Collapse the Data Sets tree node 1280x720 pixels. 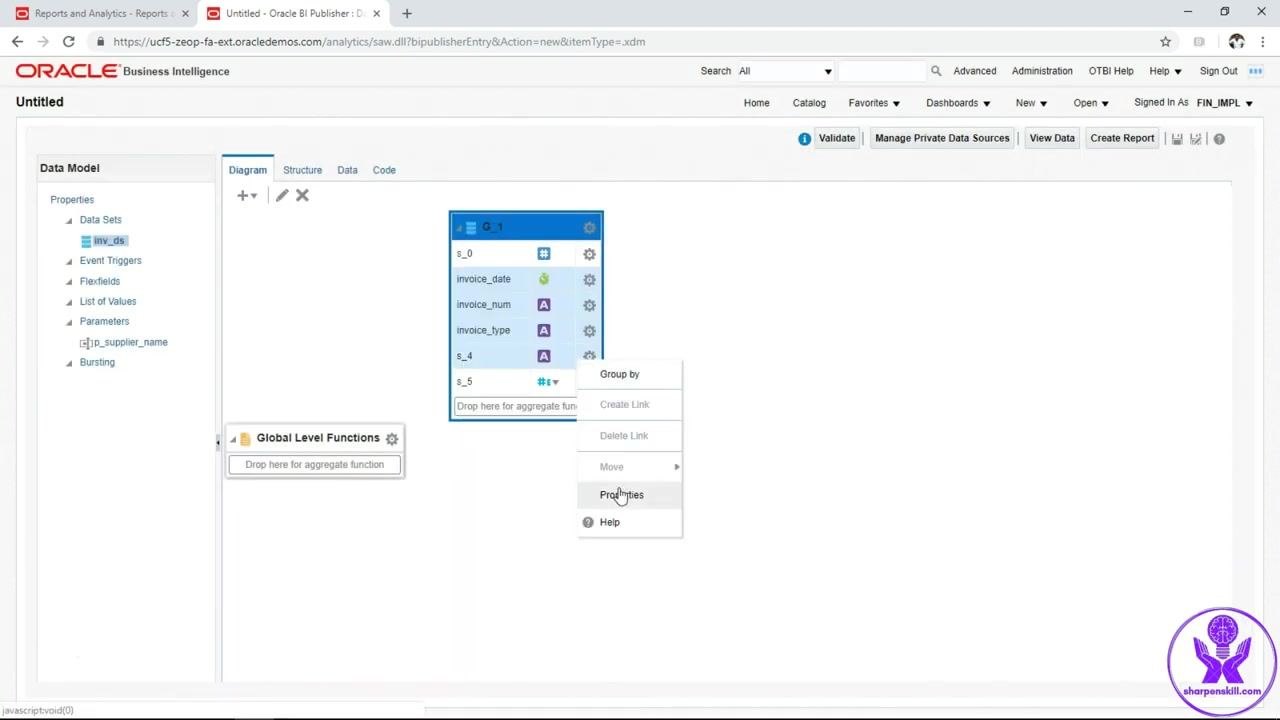tap(69, 220)
